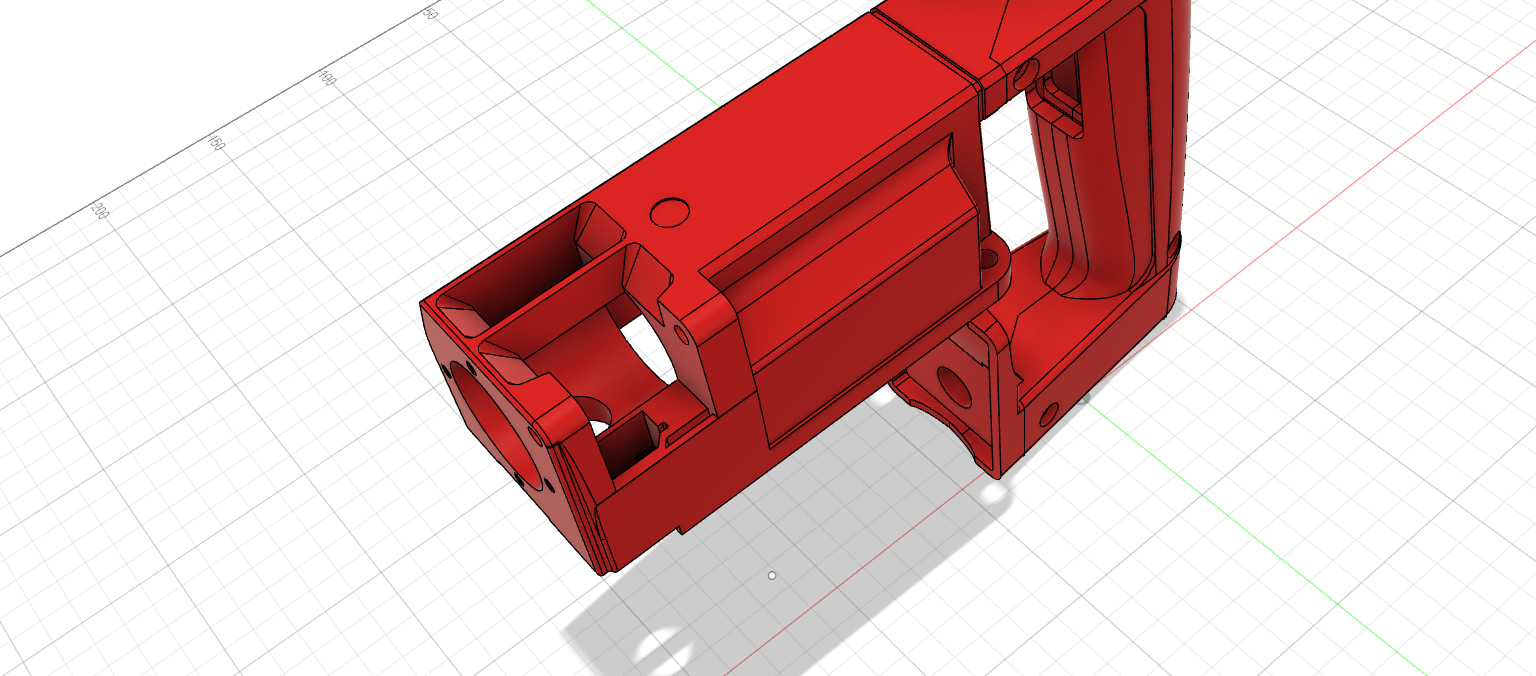1536x676 pixels.
Task: Click the "100" grid scale label
Action: (326, 76)
